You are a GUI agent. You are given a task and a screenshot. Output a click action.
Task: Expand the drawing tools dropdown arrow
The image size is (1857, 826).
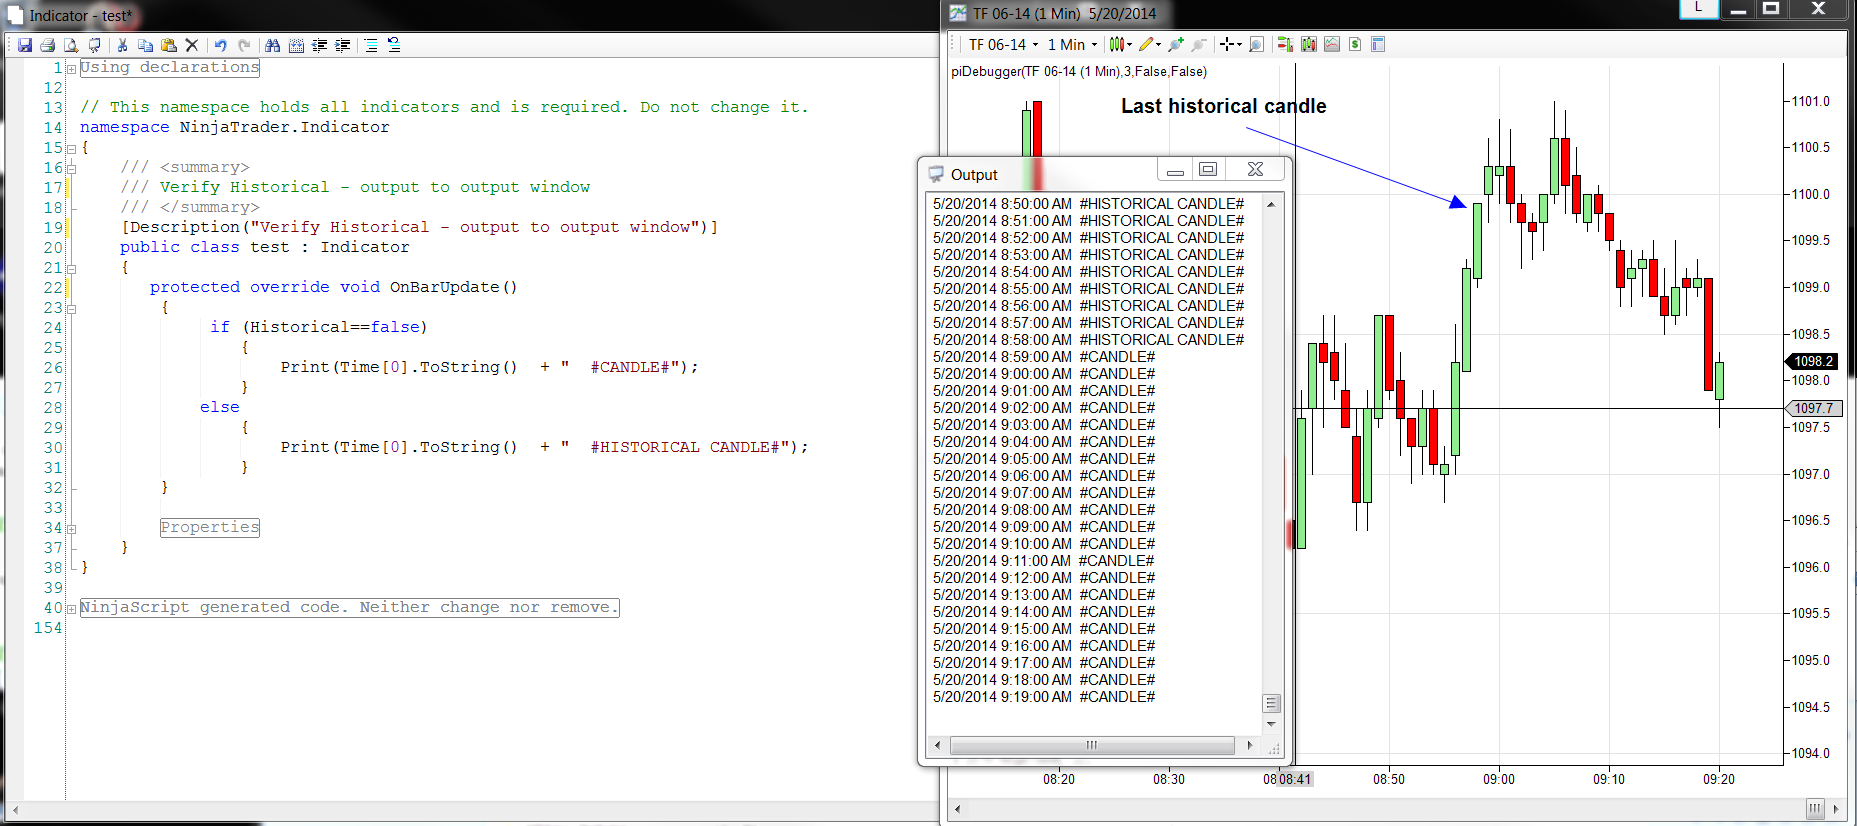click(1158, 44)
